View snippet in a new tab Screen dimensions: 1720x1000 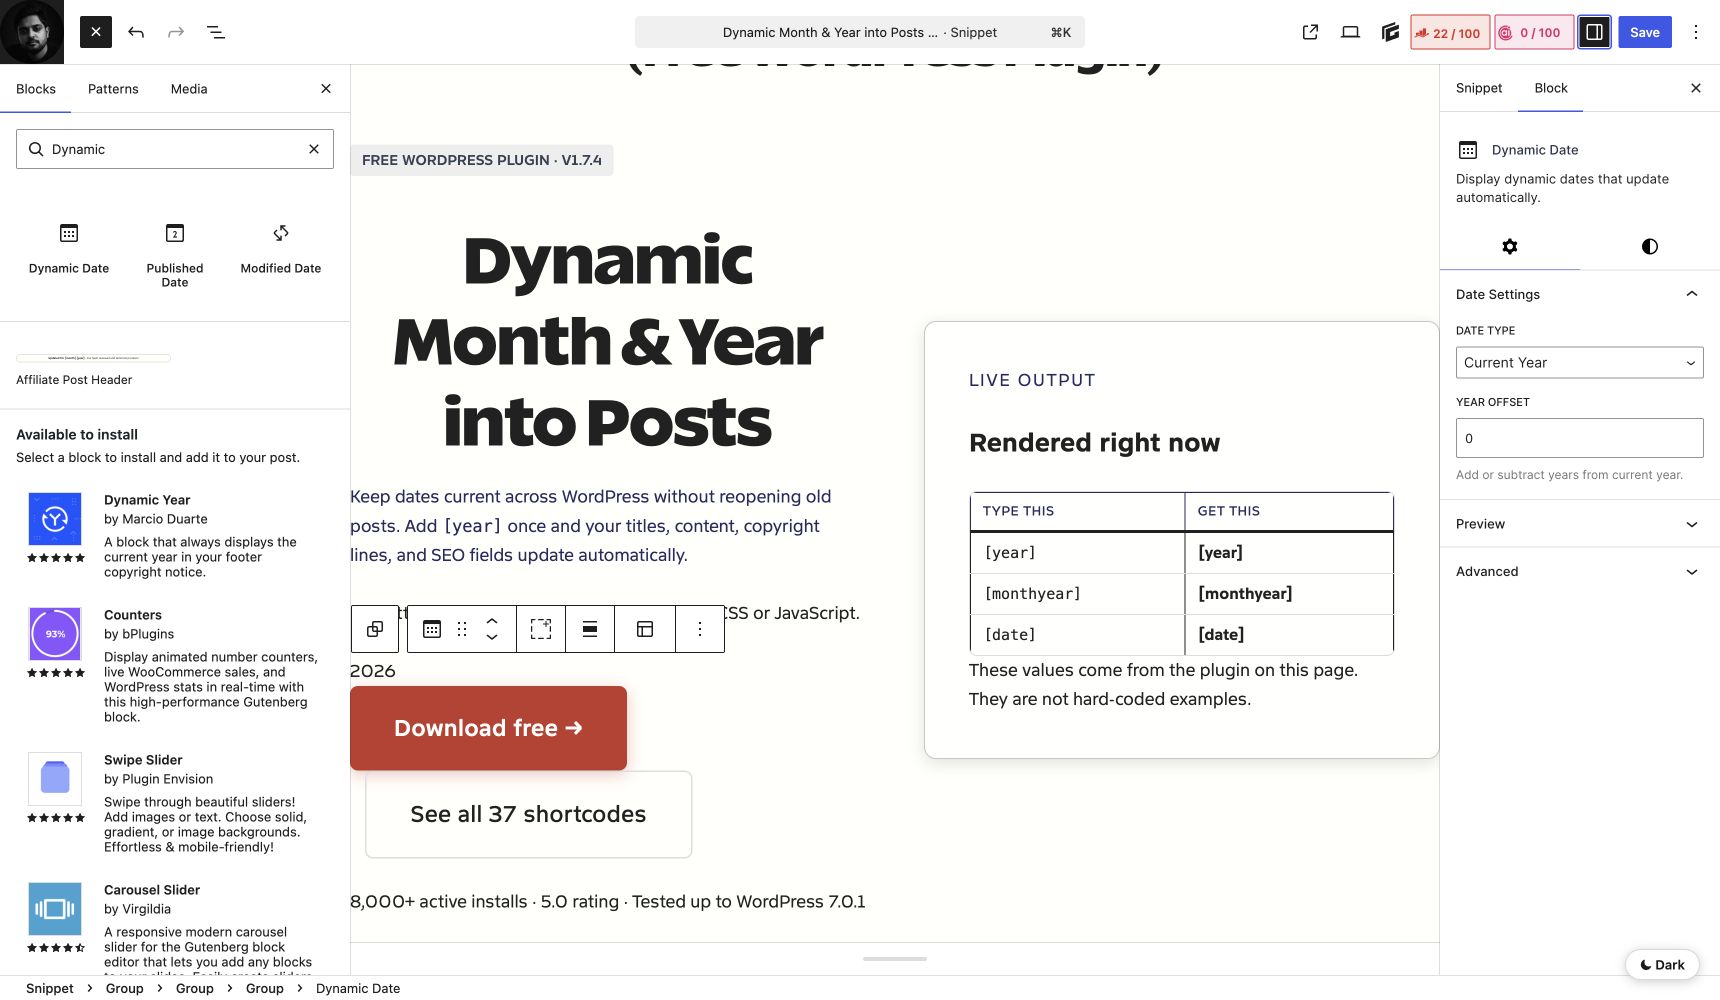point(1310,32)
